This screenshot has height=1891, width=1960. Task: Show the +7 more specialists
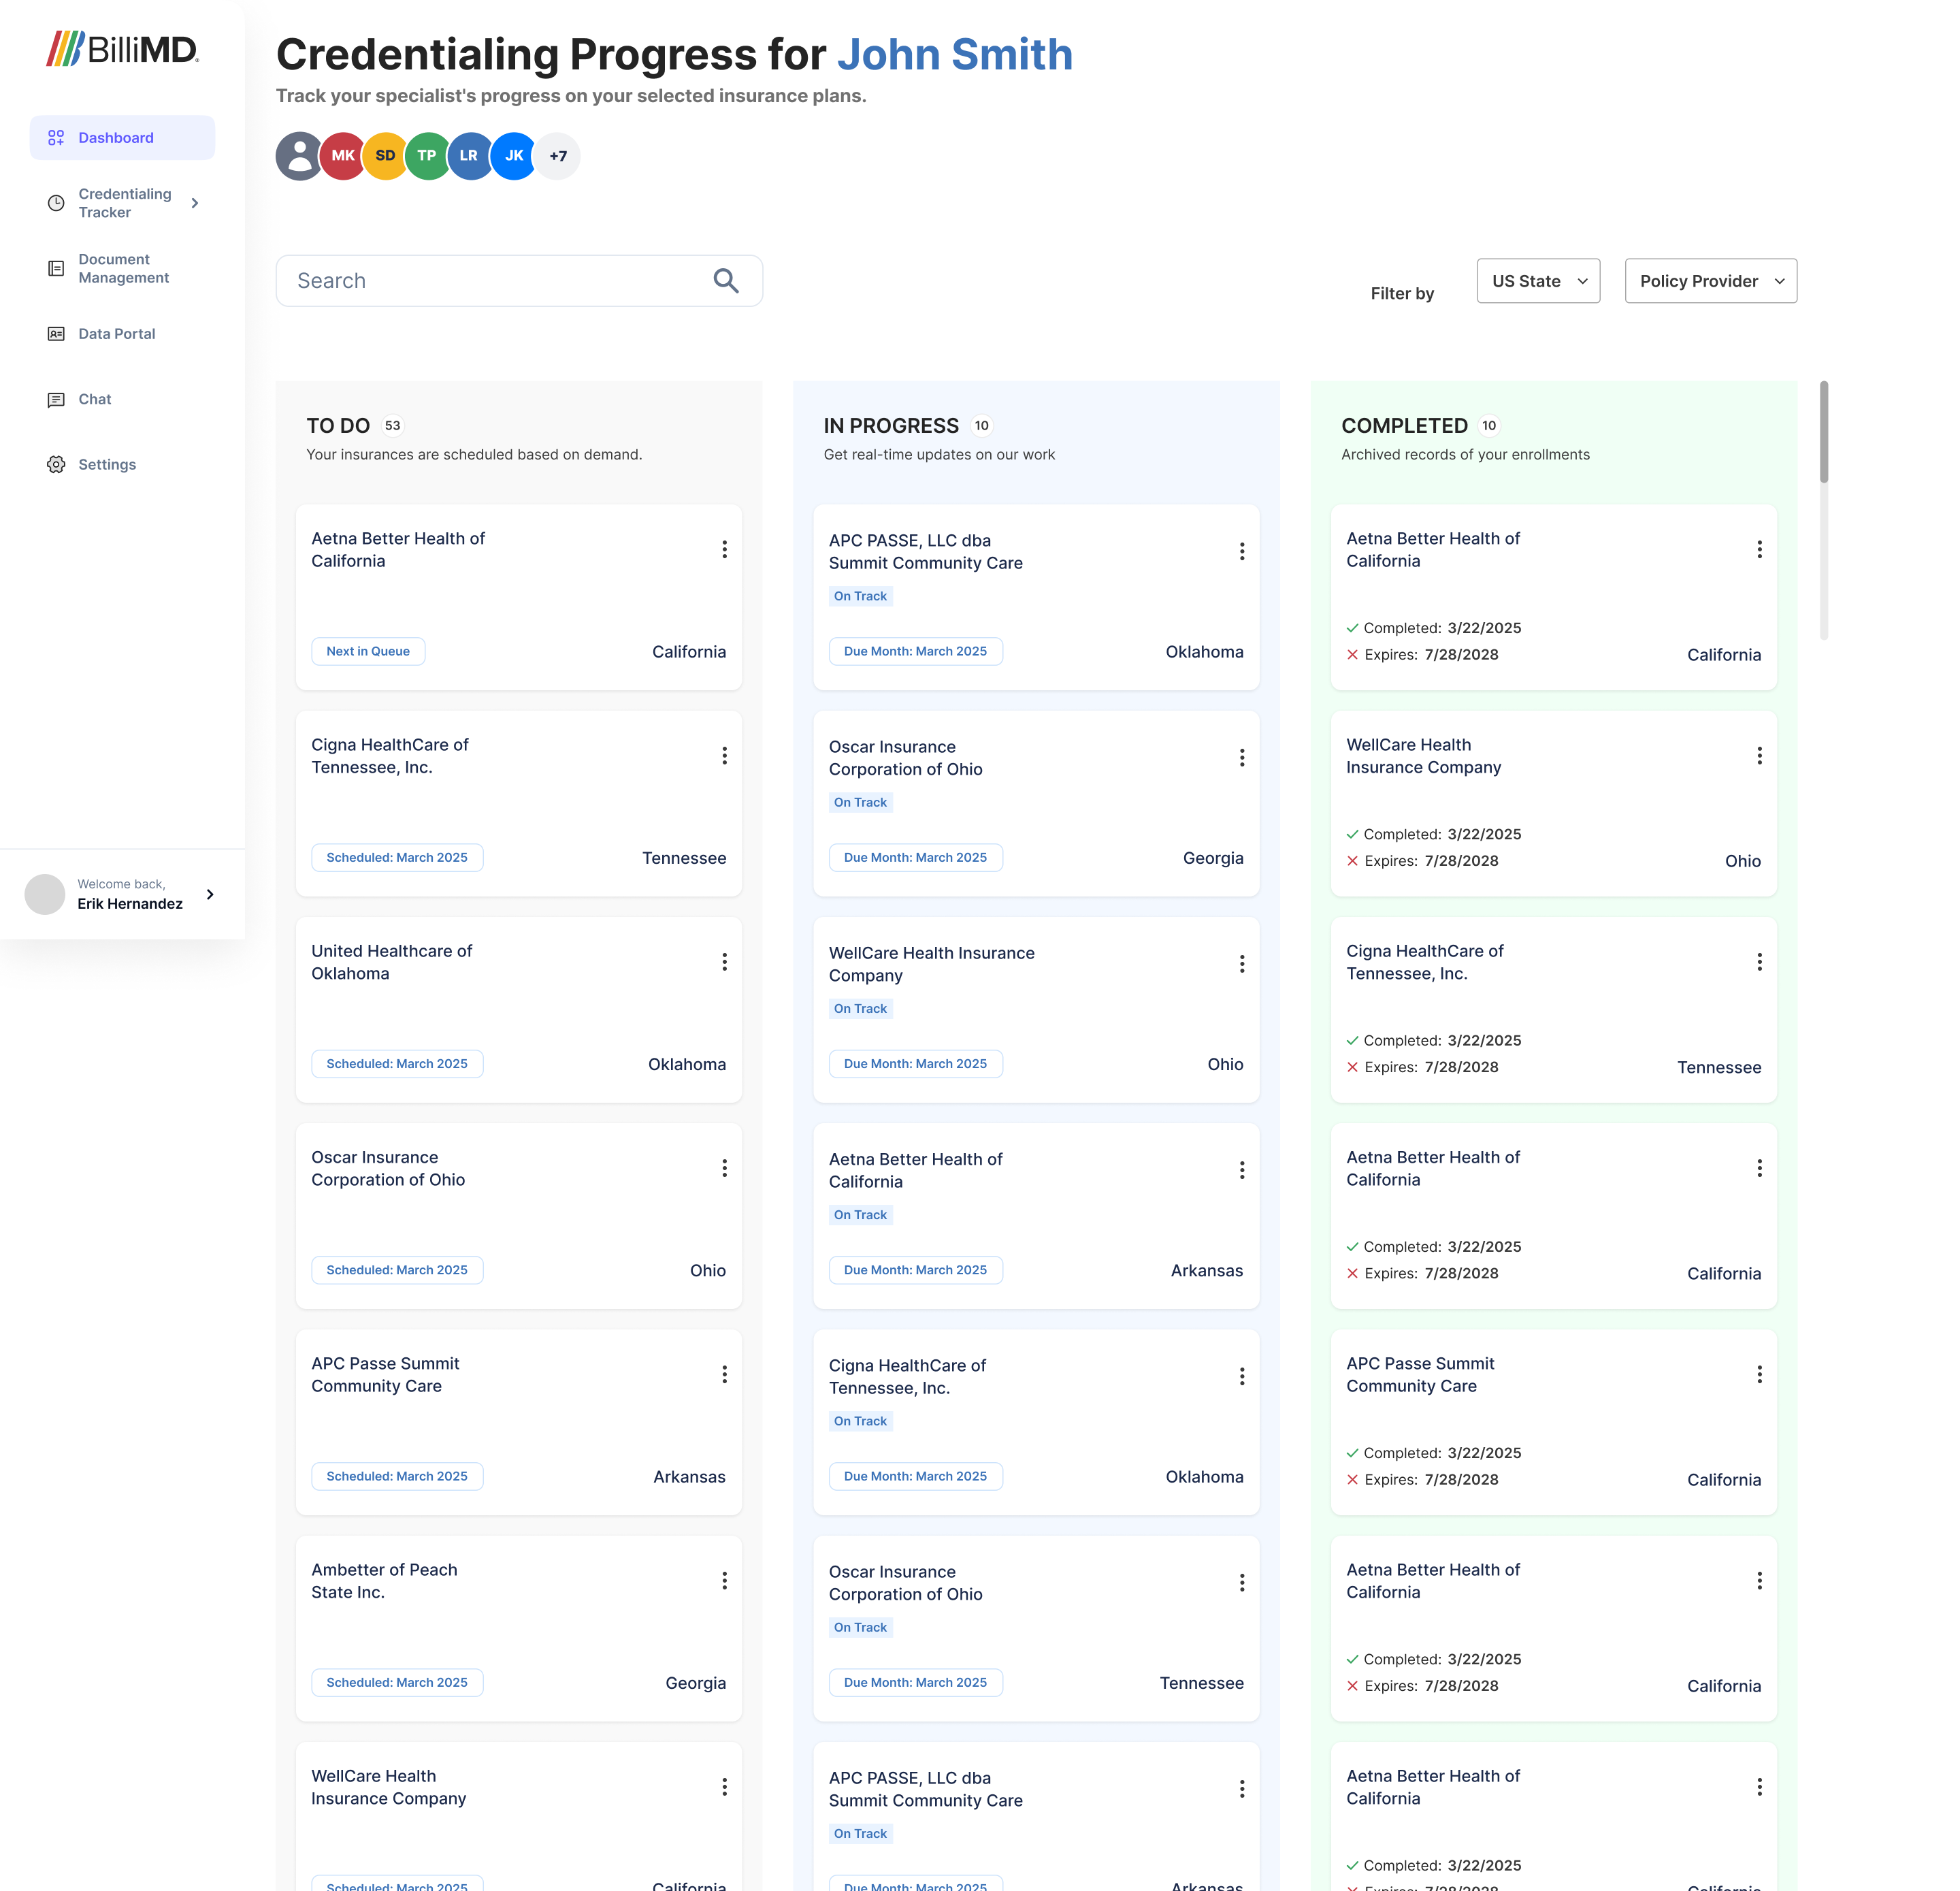point(558,156)
